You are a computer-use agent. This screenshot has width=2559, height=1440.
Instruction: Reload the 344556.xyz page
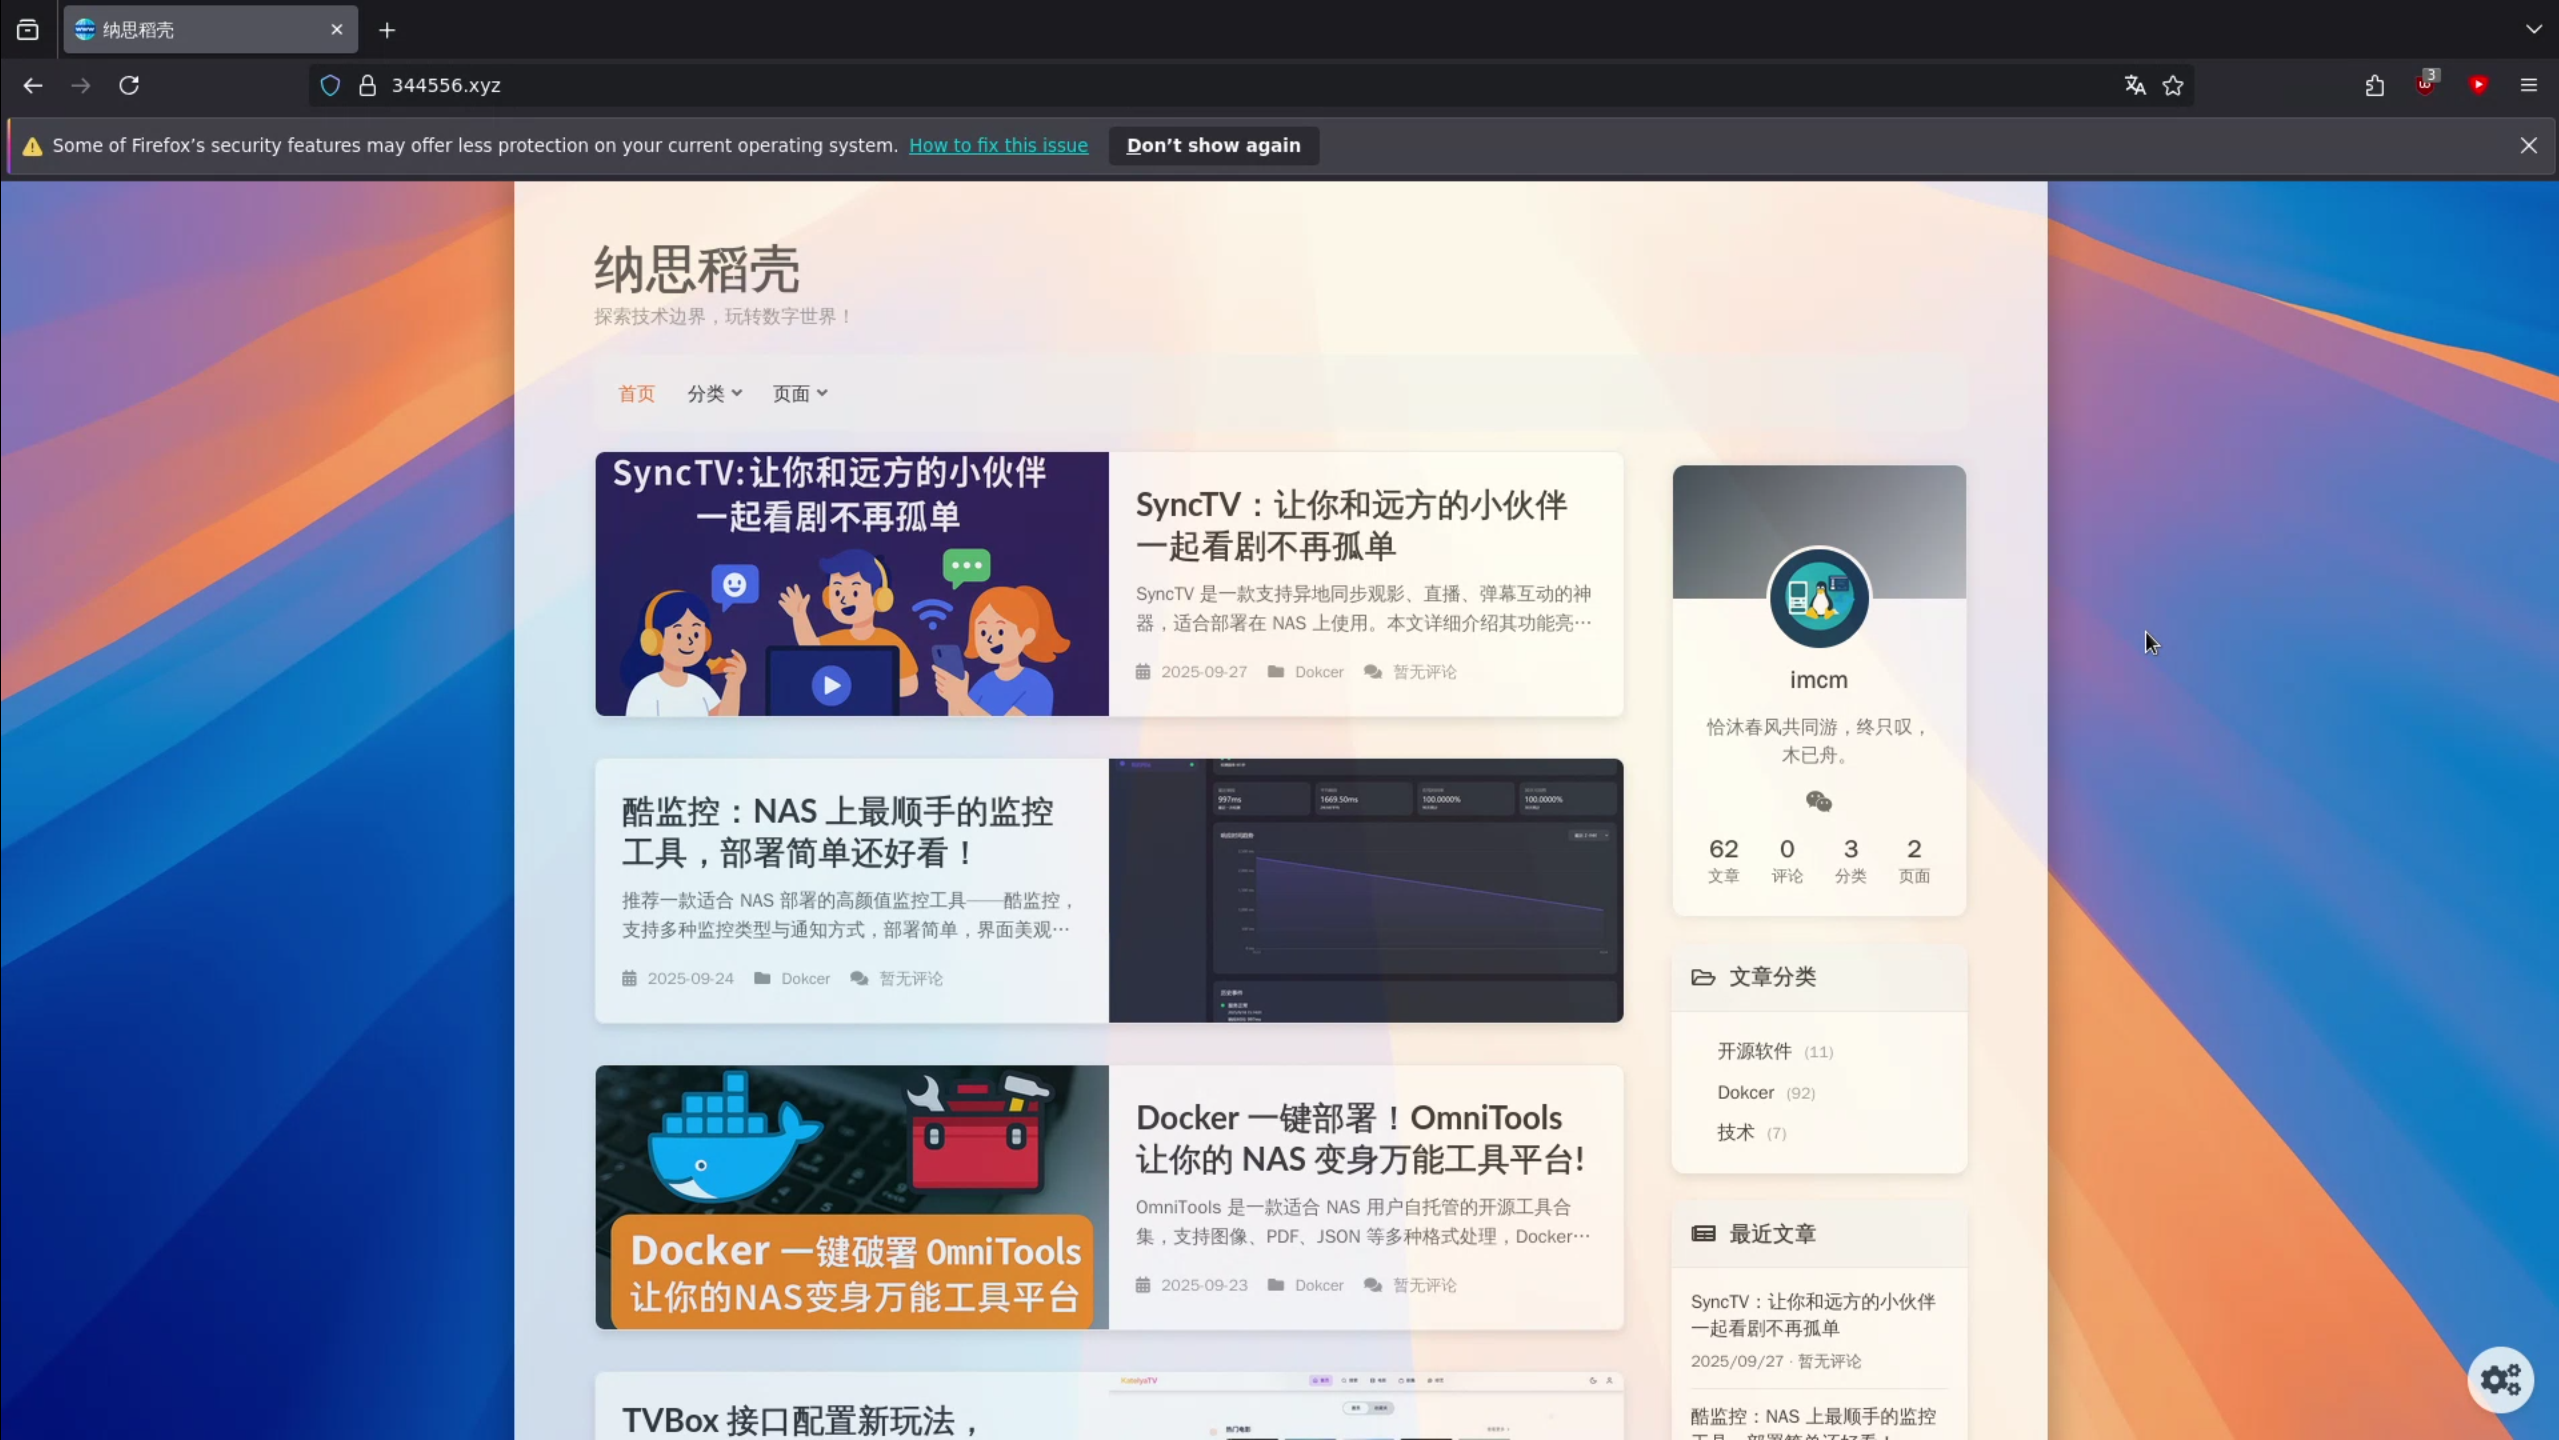click(129, 86)
